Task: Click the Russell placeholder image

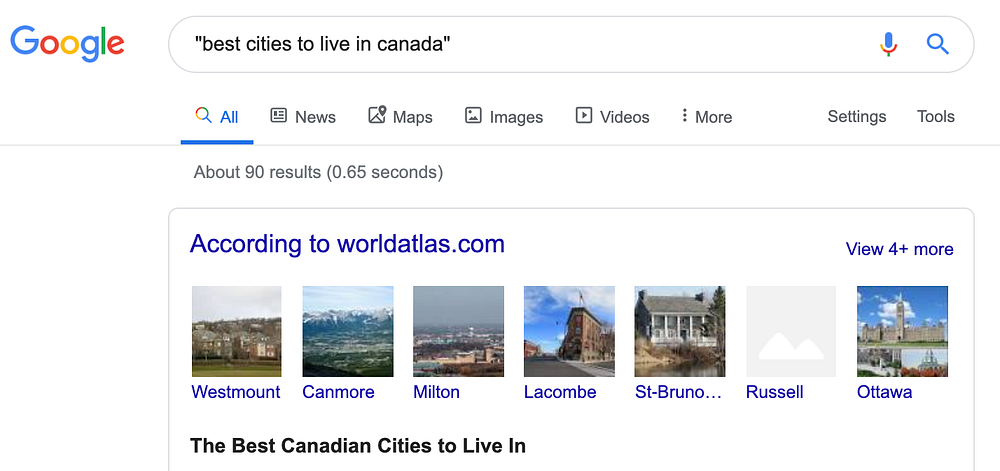Action: pos(791,331)
